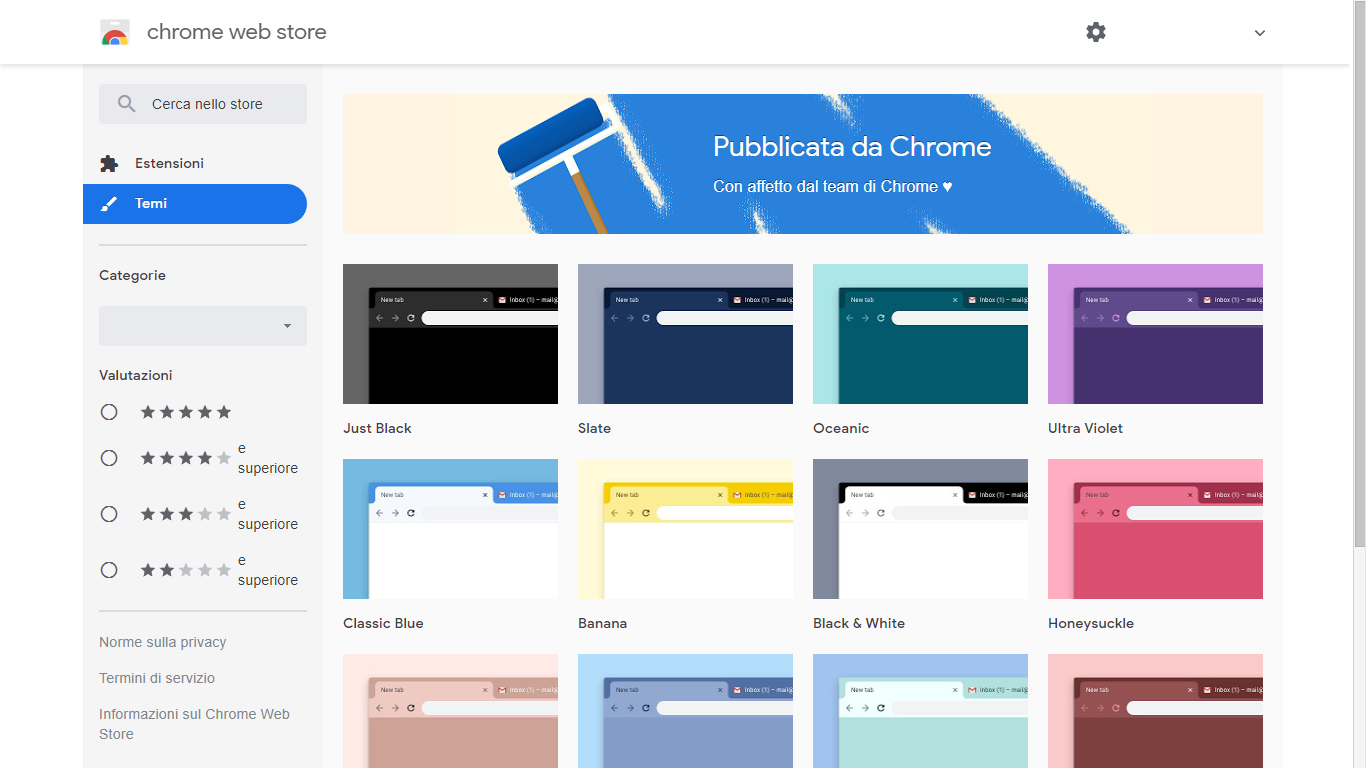Click the 'Just Black' theme title
The width and height of the screenshot is (1366, 768).
tap(377, 428)
